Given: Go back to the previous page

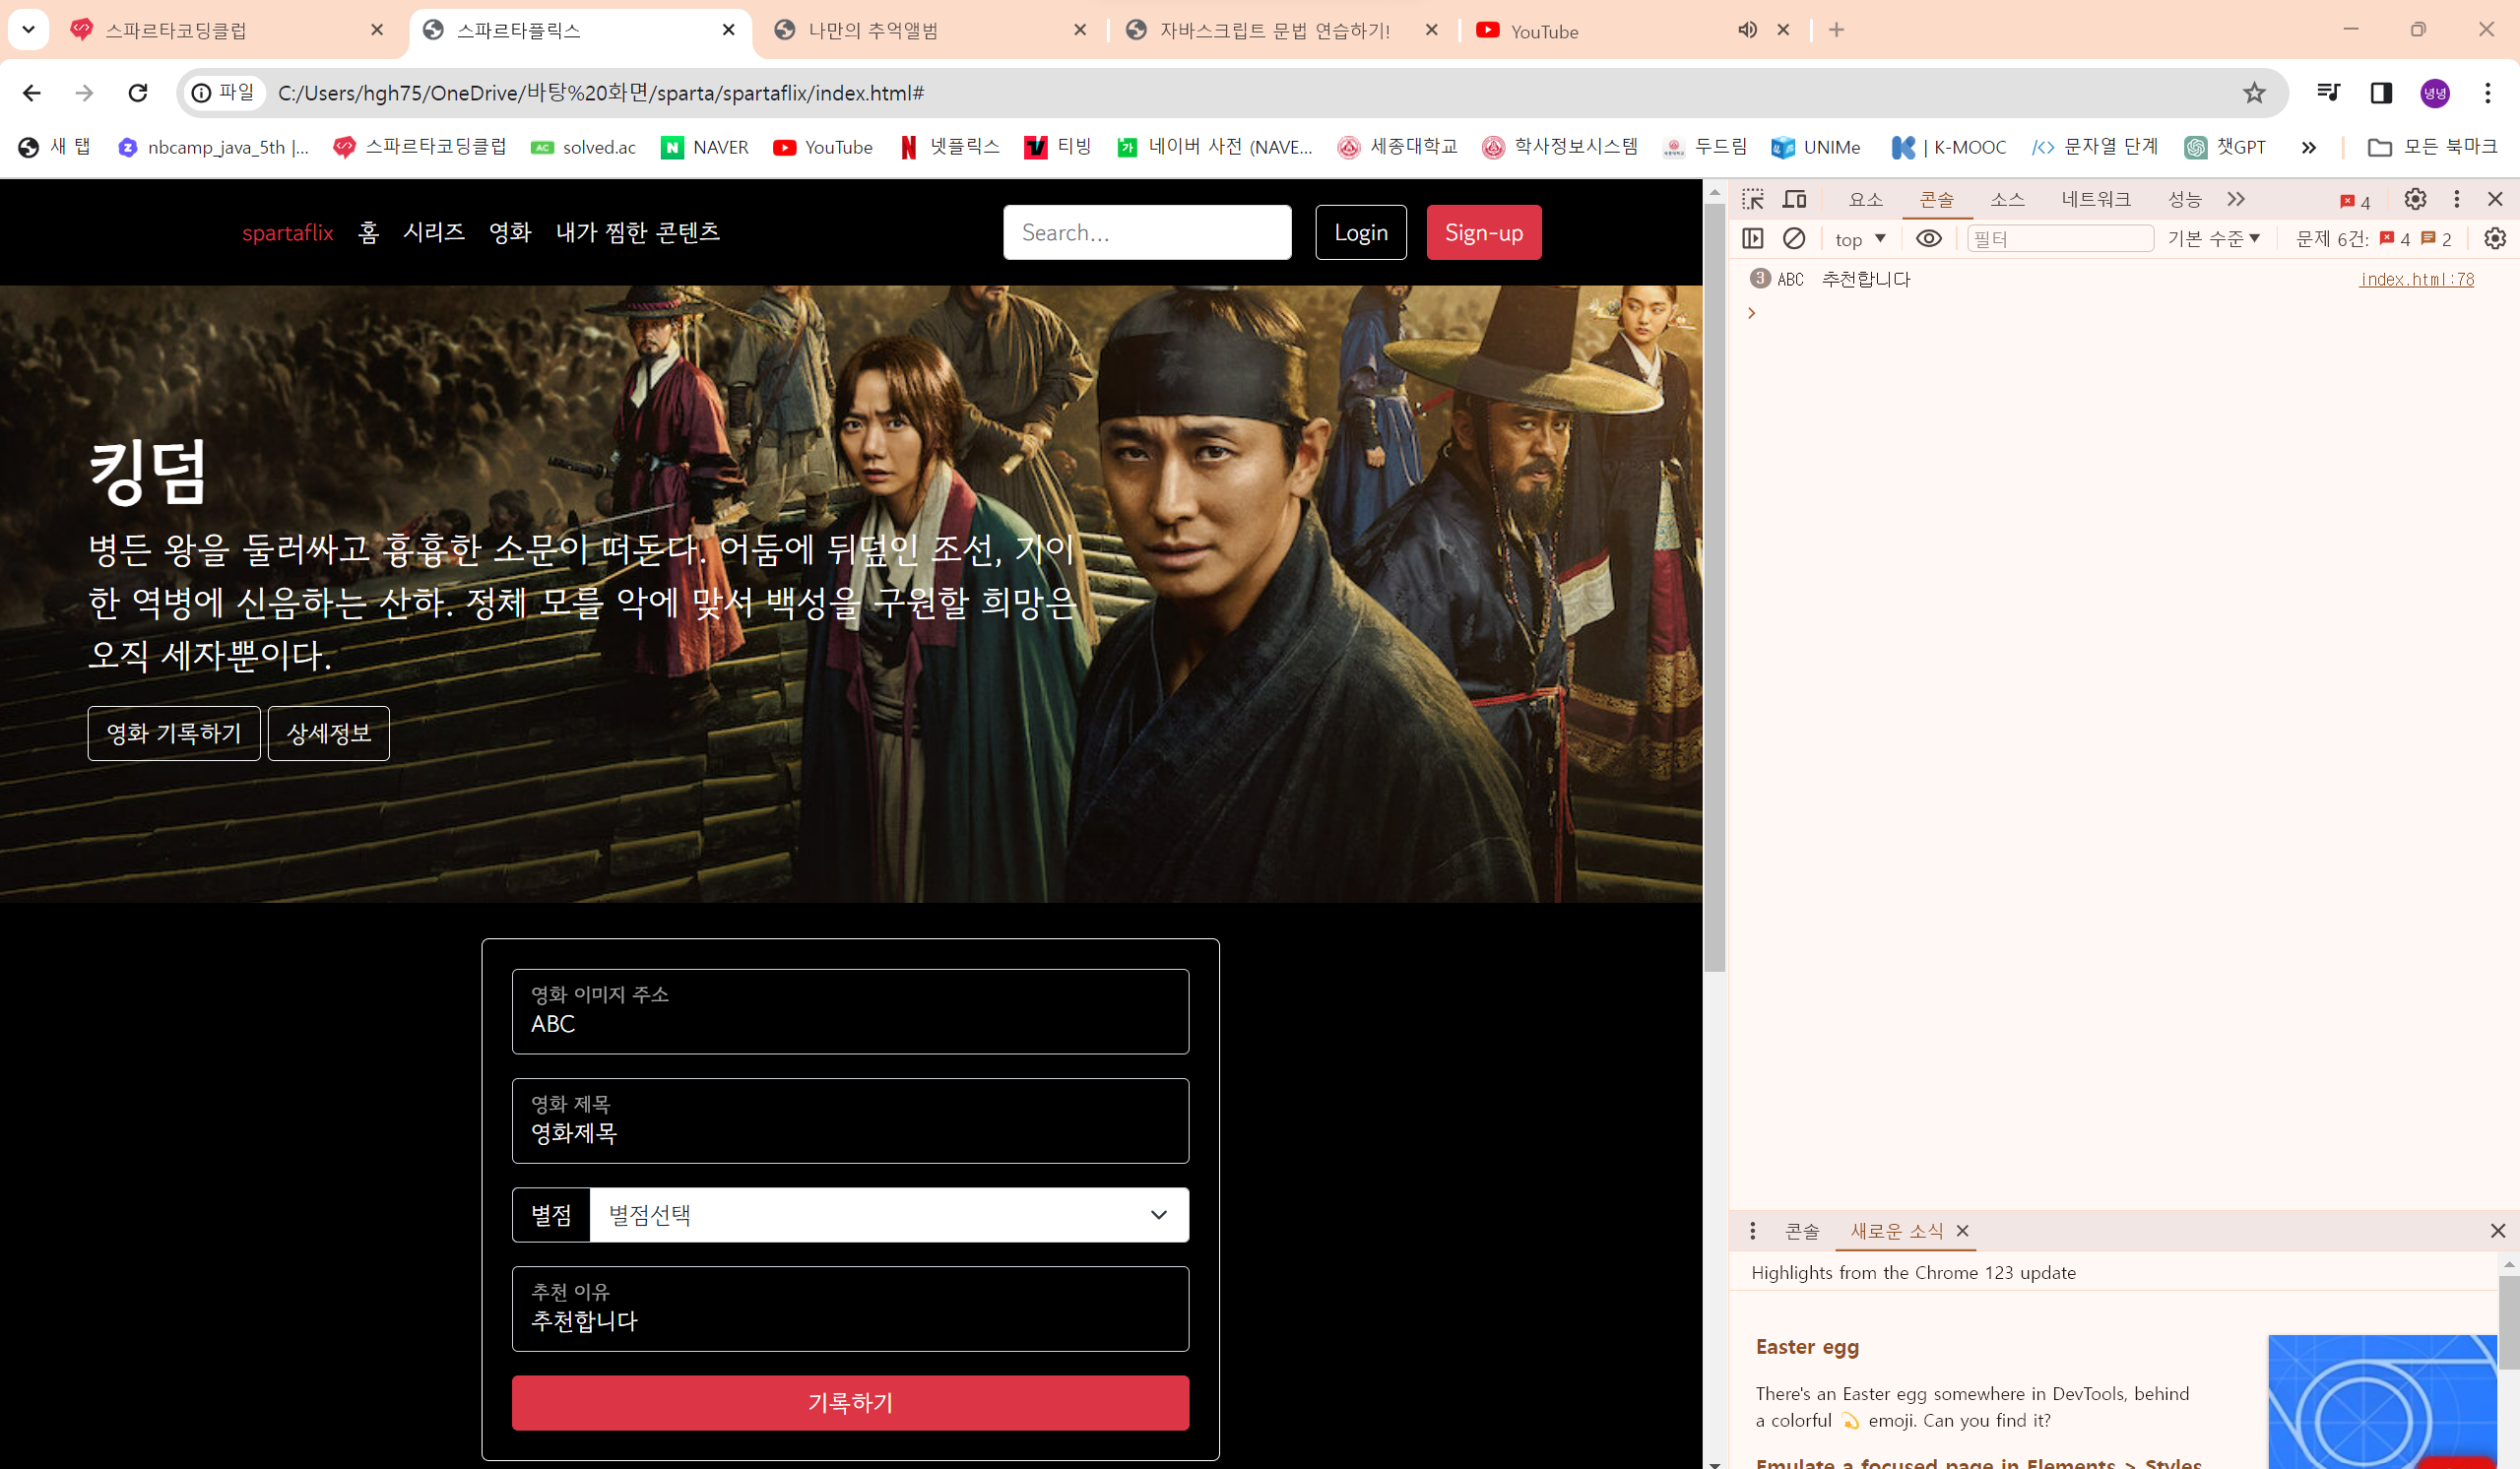Looking at the screenshot, I should (x=32, y=93).
